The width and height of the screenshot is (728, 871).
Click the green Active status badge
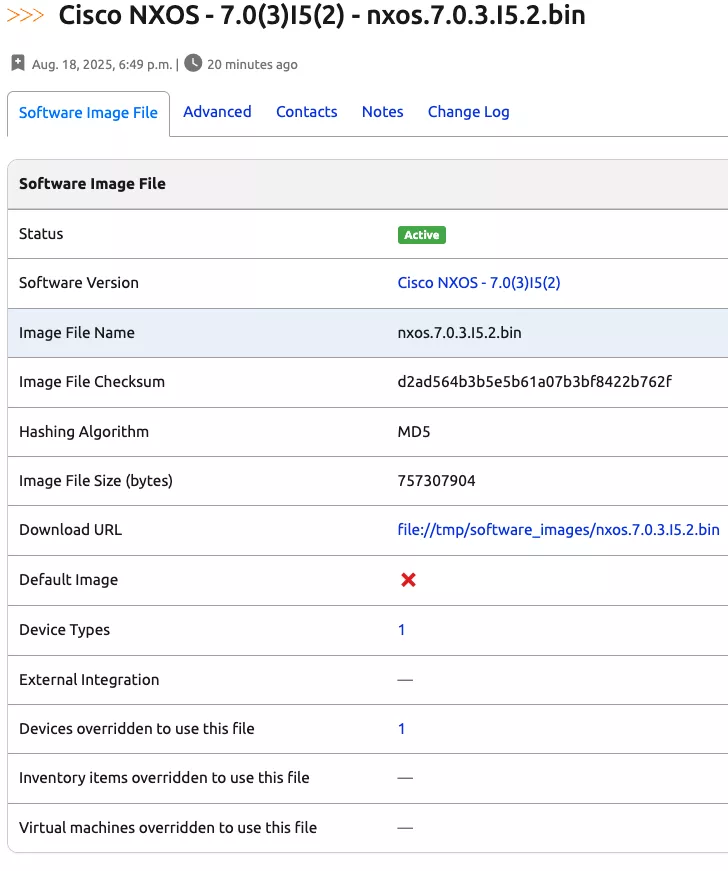pos(421,235)
